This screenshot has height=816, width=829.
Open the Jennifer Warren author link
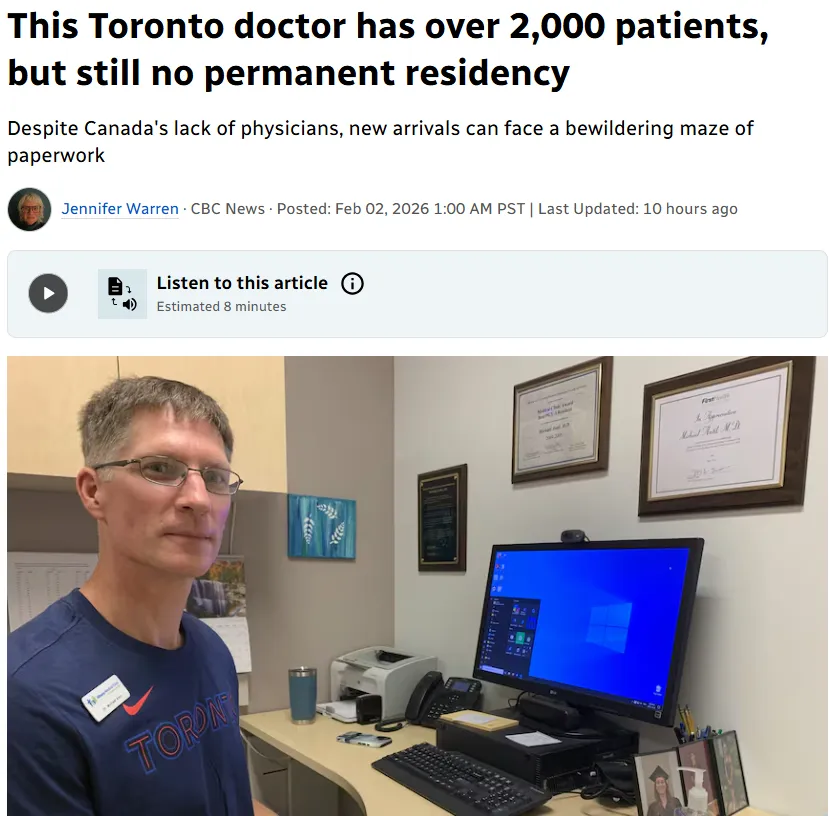(x=120, y=209)
